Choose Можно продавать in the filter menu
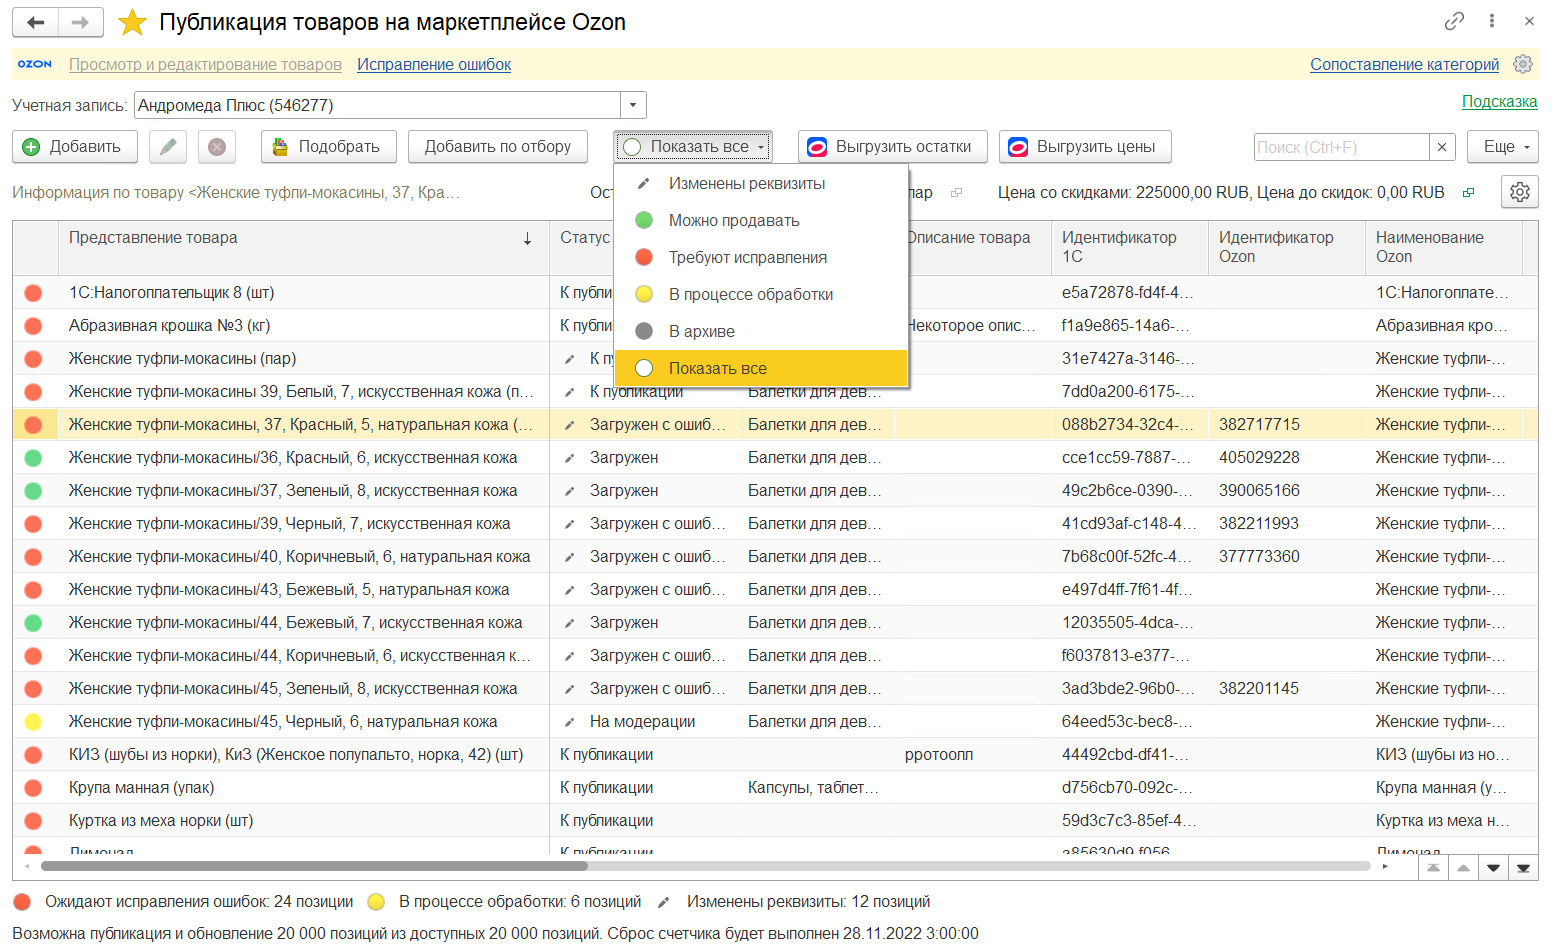The image size is (1555, 952). point(761,221)
